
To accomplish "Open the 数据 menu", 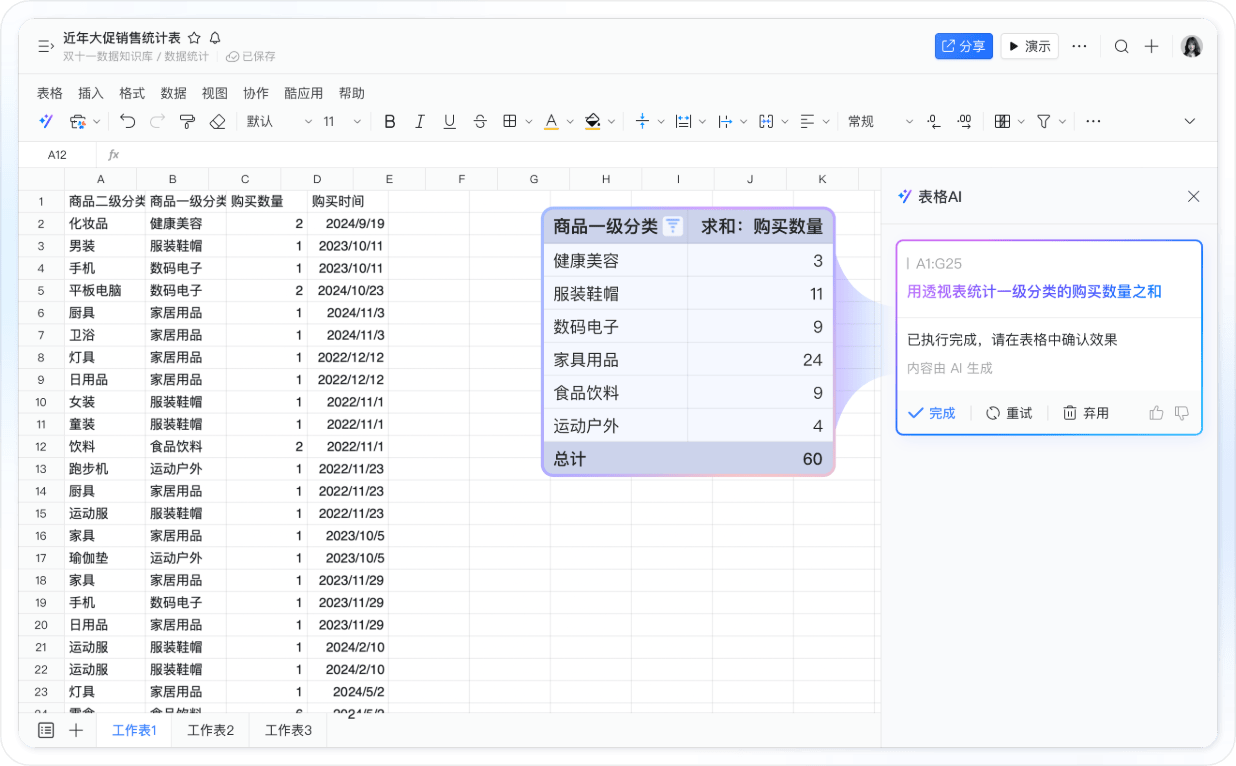I will tap(174, 93).
